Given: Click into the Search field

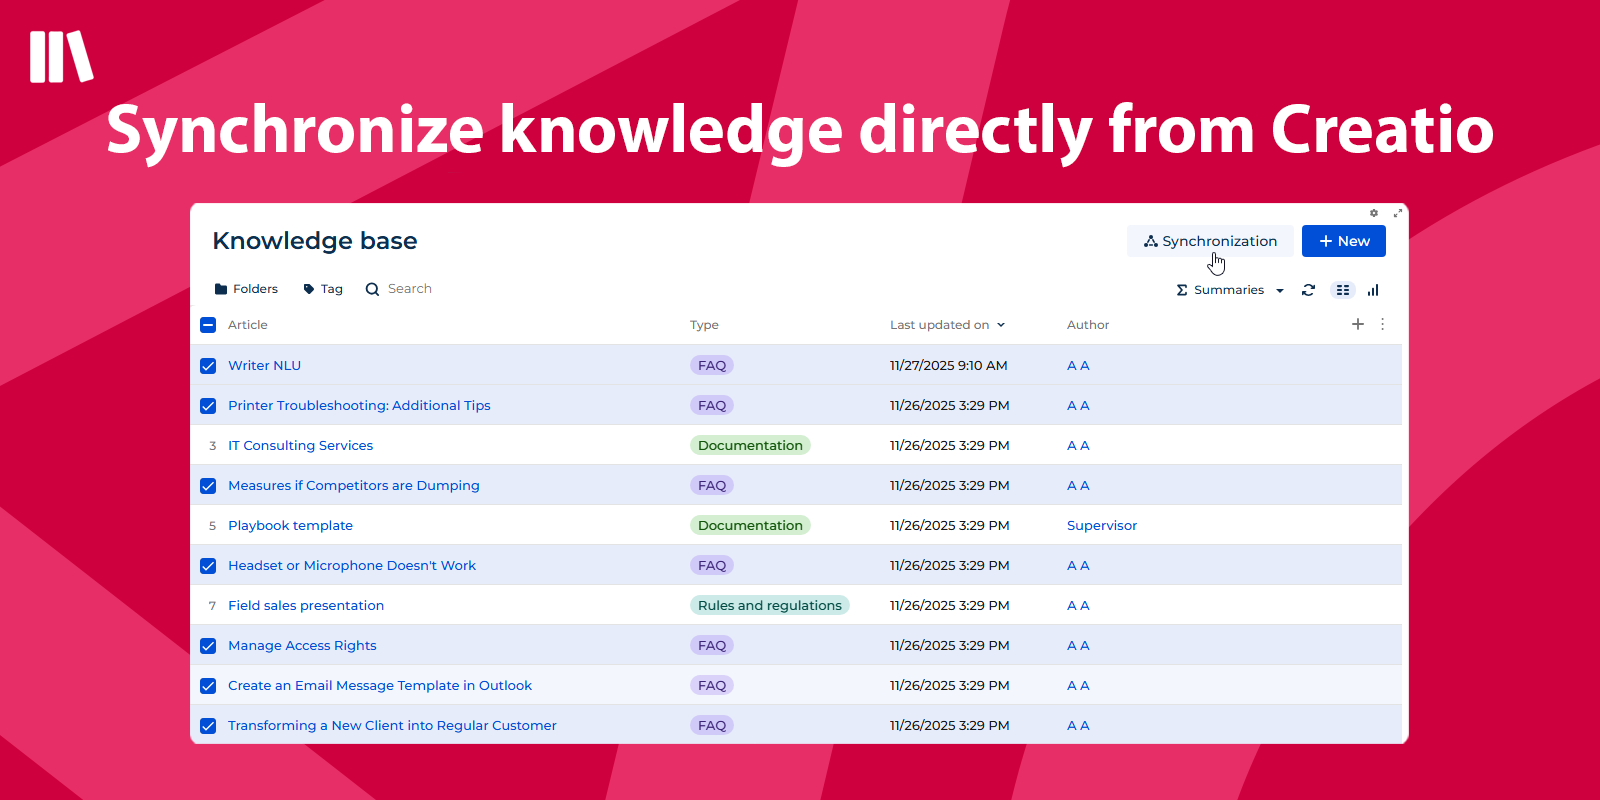Looking at the screenshot, I should pyautogui.click(x=410, y=289).
